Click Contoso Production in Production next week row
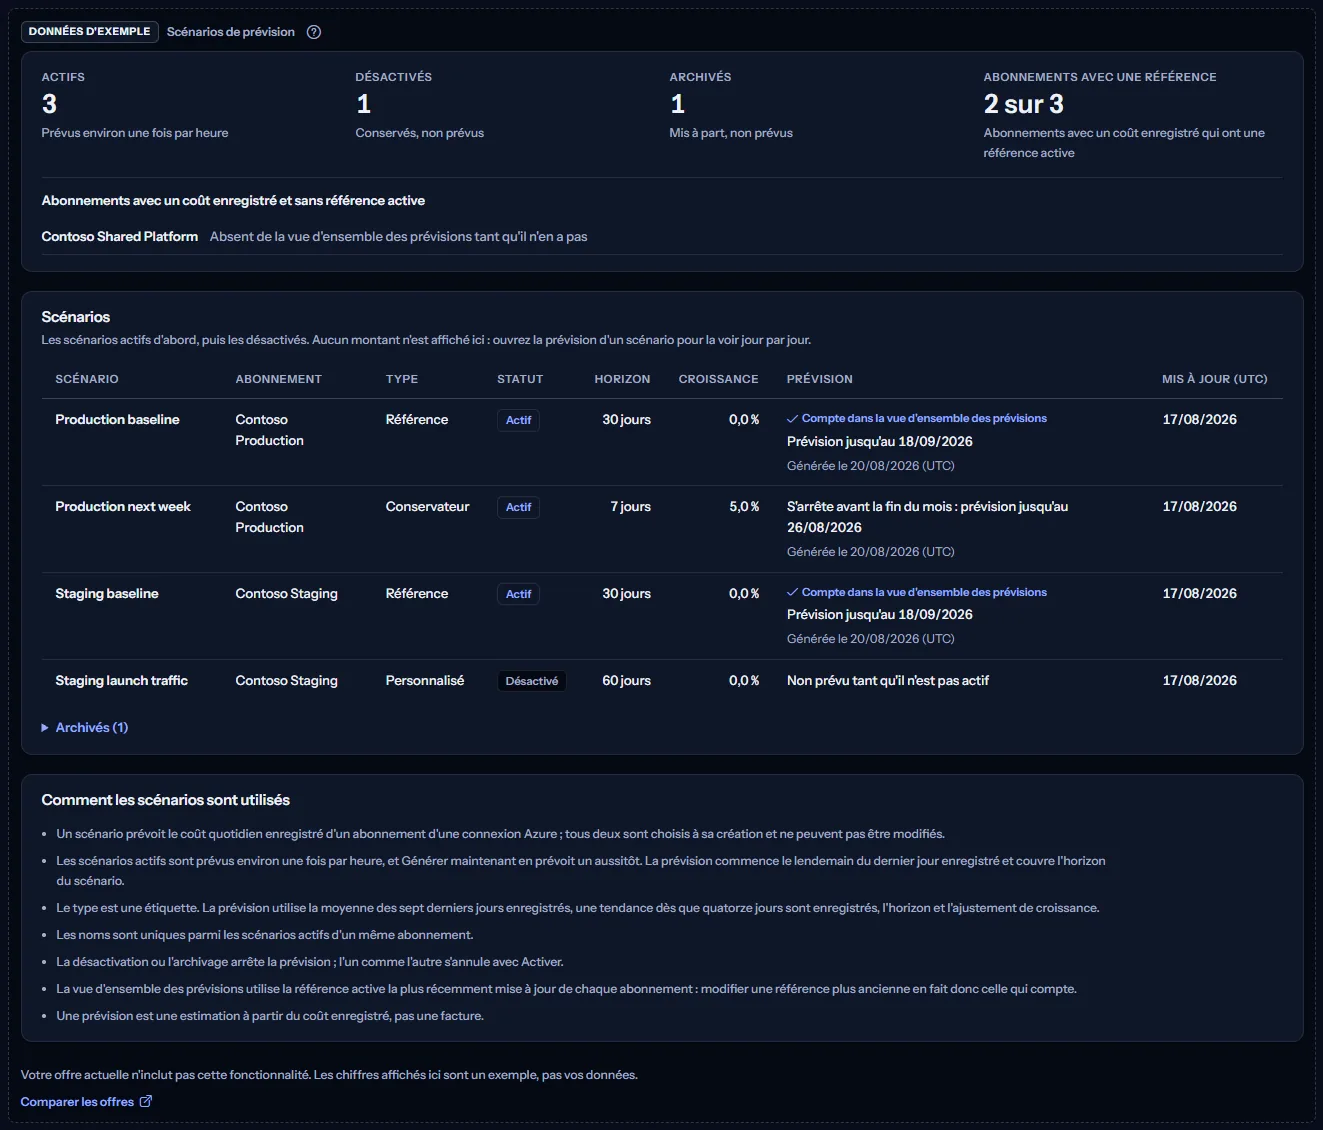 [x=269, y=517]
